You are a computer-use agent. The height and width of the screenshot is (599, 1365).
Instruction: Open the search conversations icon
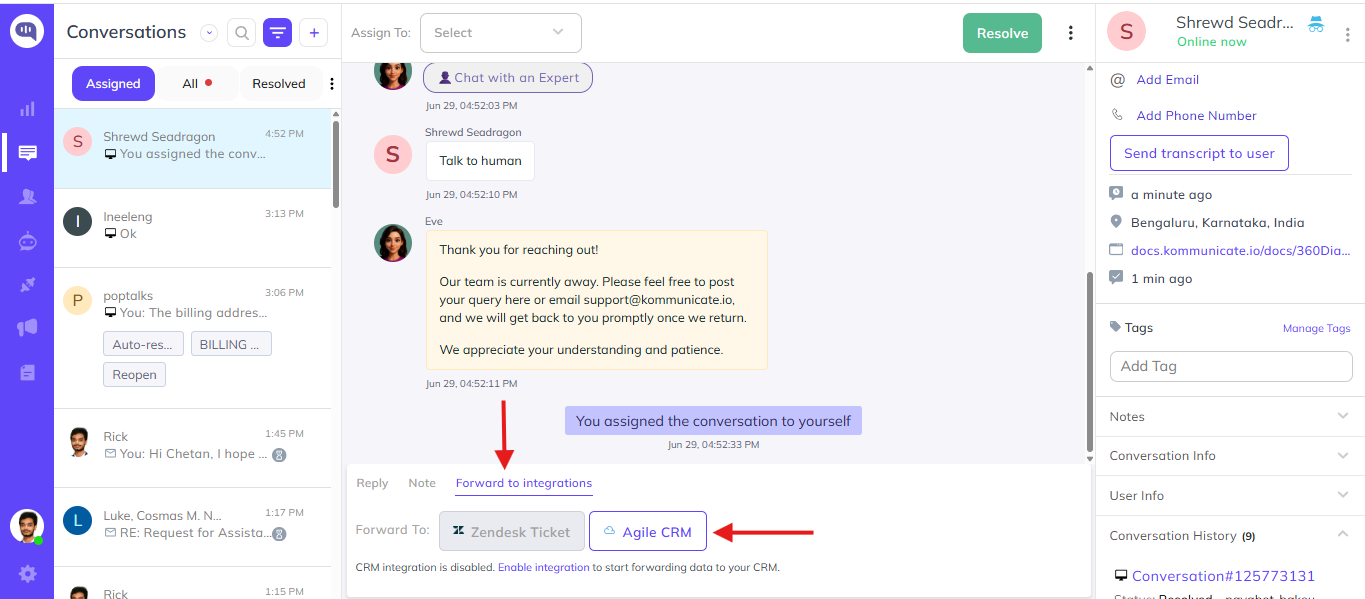(241, 33)
